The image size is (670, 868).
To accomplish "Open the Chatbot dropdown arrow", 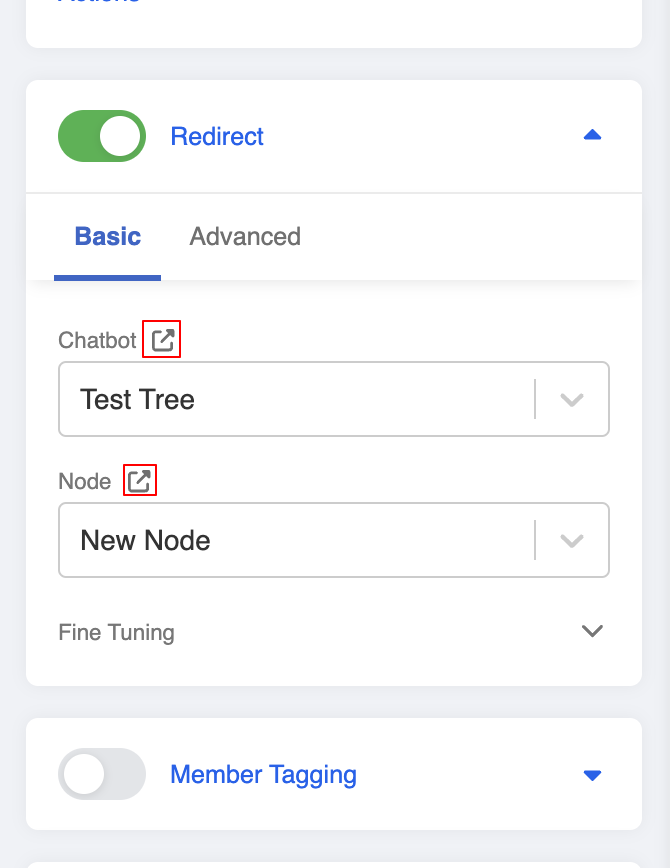I will [572, 399].
